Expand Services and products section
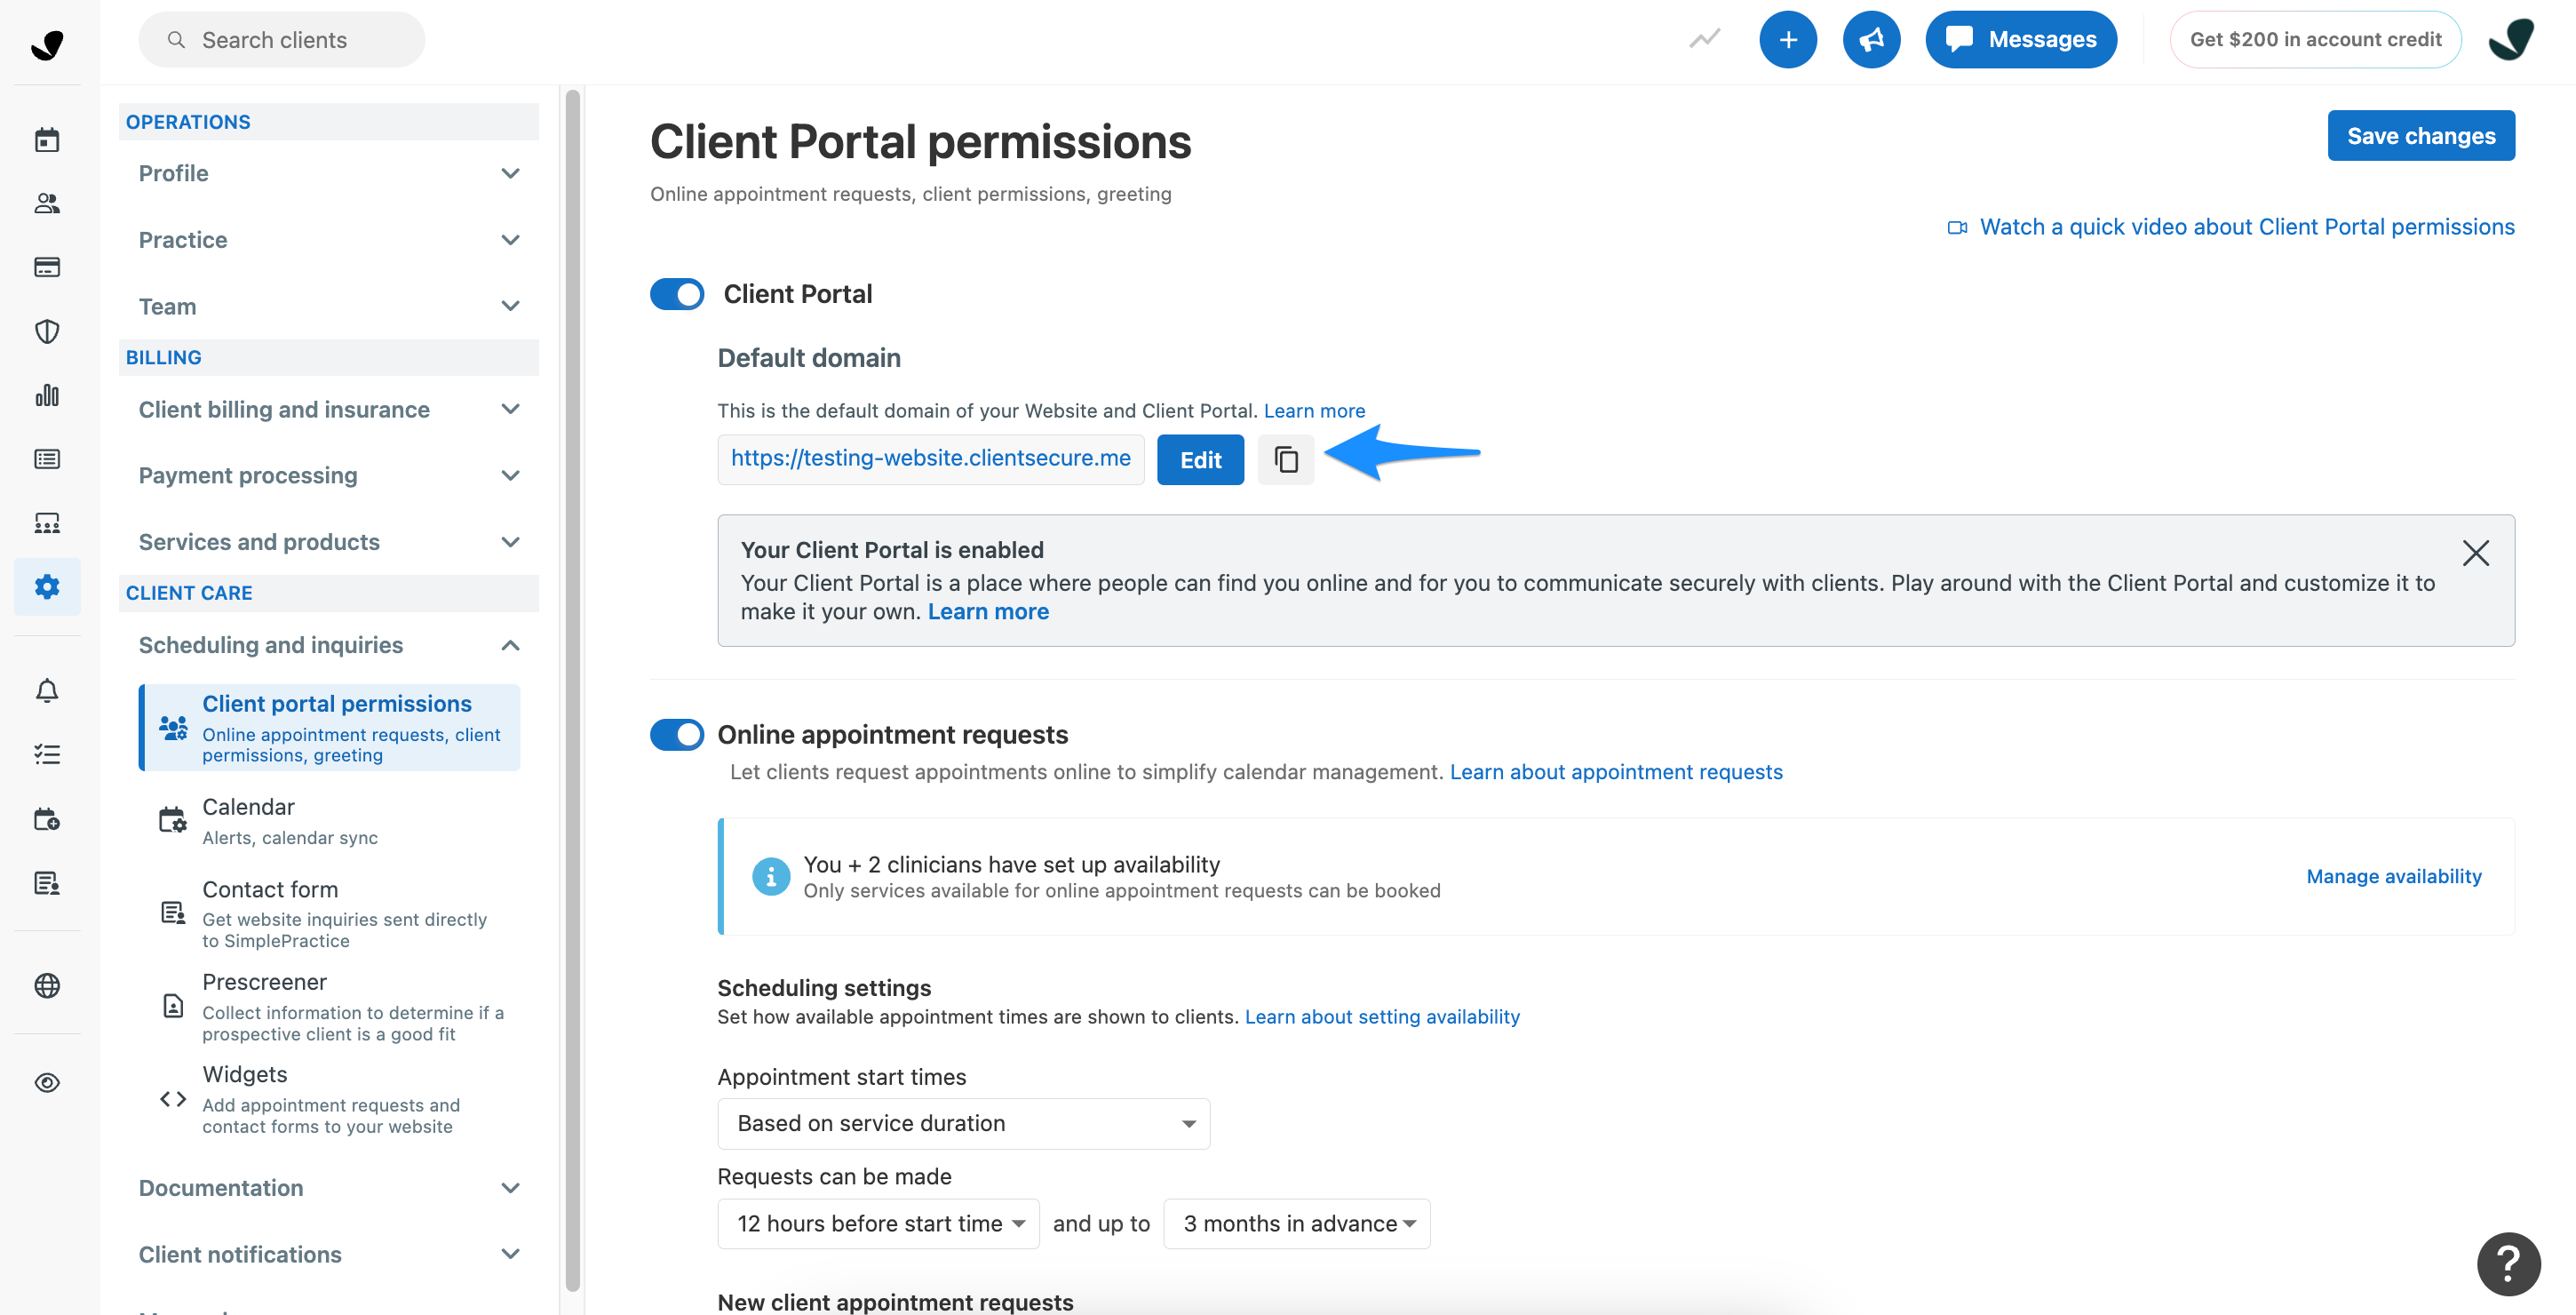The height and width of the screenshot is (1315, 2576). click(x=329, y=542)
